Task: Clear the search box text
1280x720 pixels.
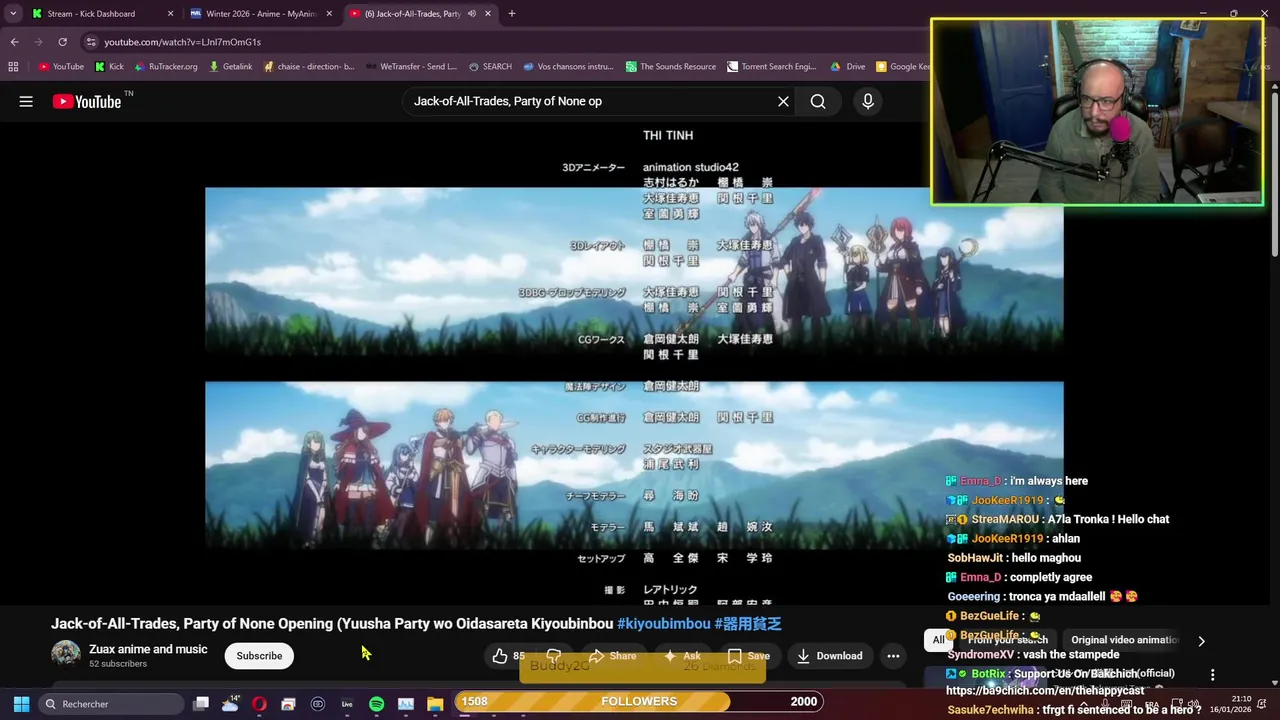Action: tap(783, 101)
